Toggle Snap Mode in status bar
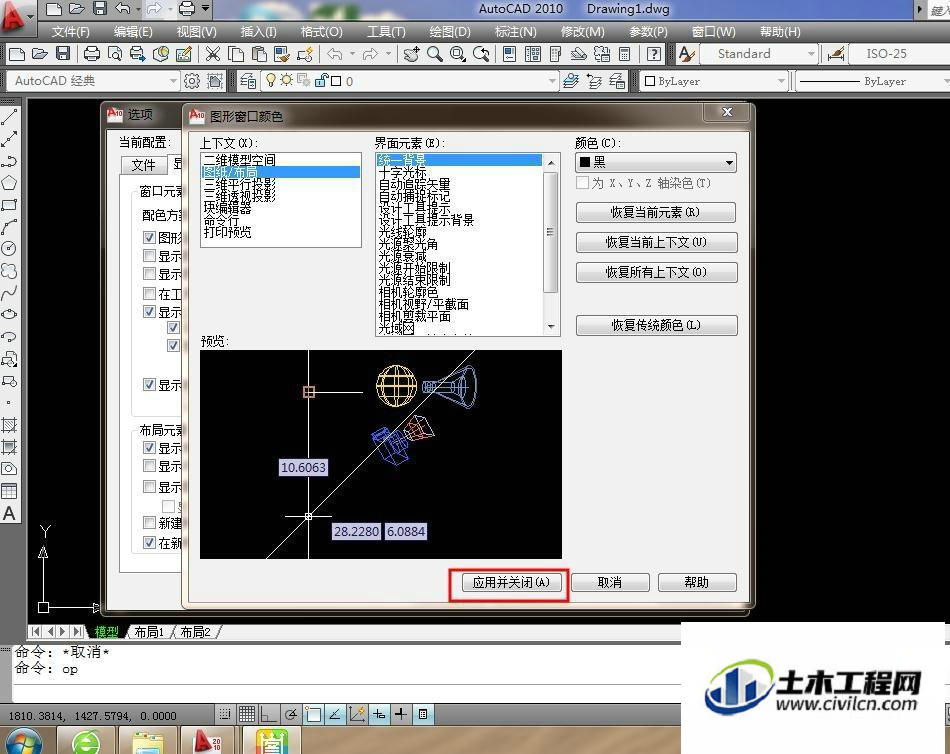 tap(225, 715)
